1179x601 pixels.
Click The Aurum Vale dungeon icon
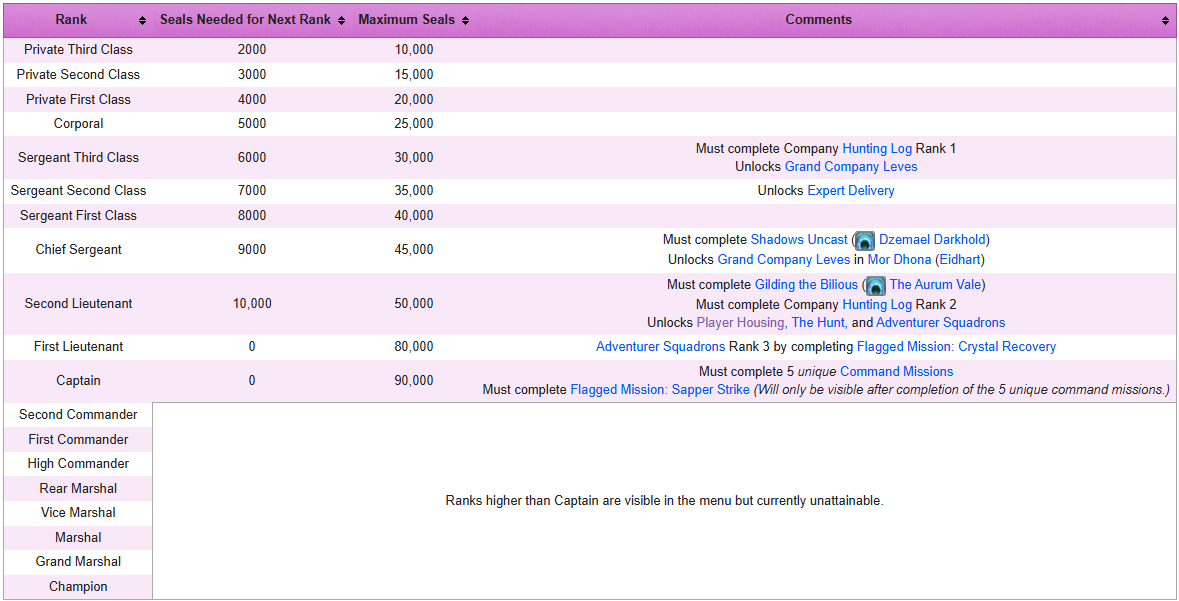click(x=875, y=286)
